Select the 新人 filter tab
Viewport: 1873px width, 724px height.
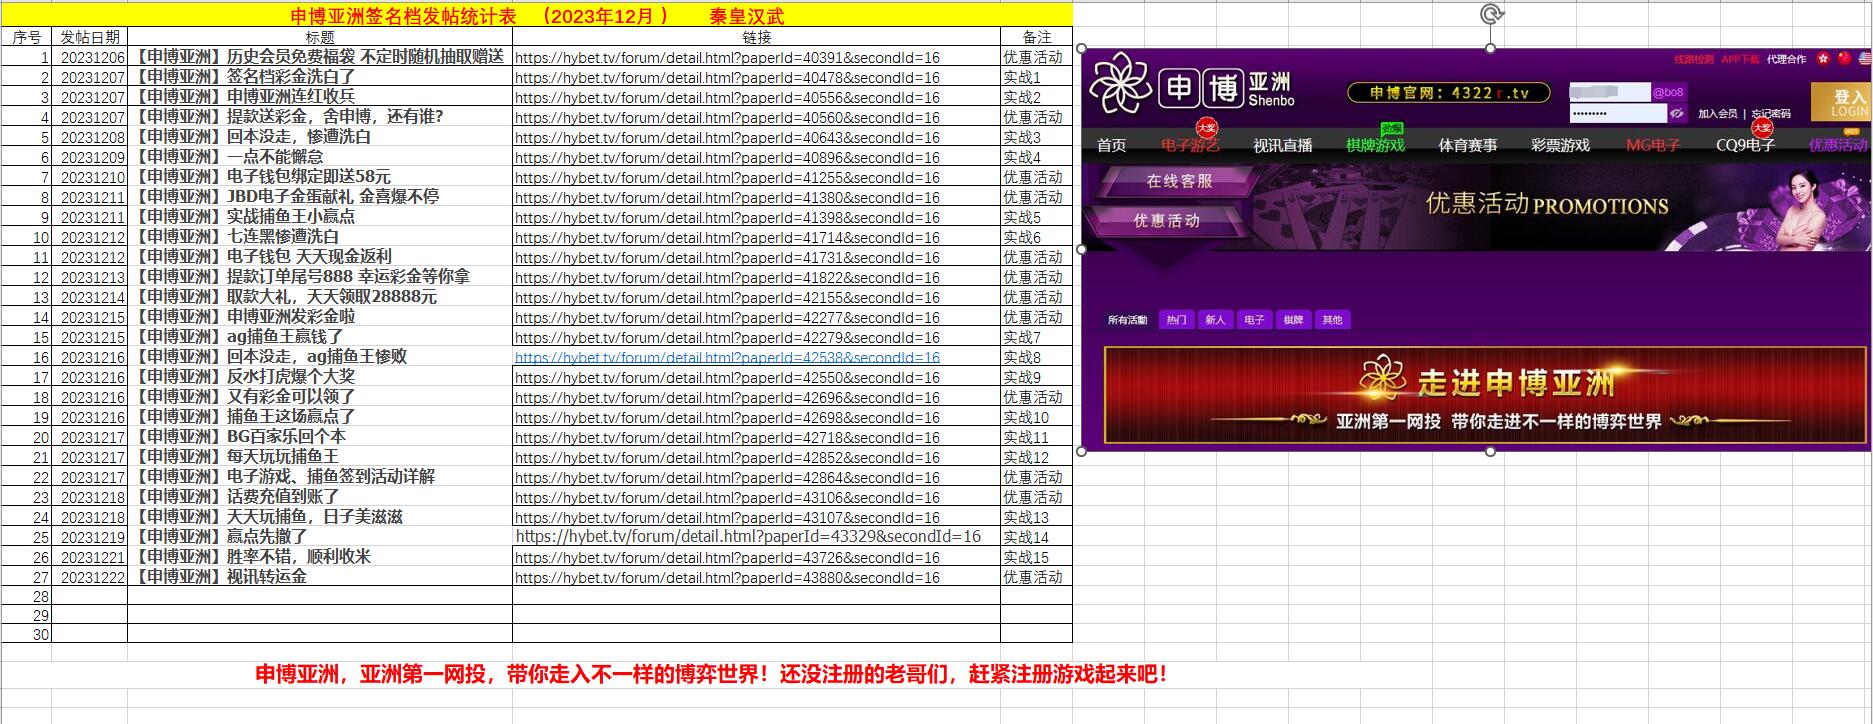point(1215,320)
